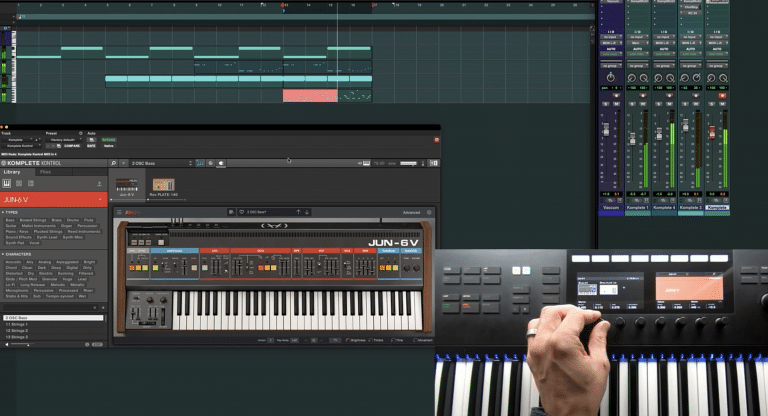Clear the results search with X icon
This screenshot has height=416, width=768.
[x=95, y=308]
